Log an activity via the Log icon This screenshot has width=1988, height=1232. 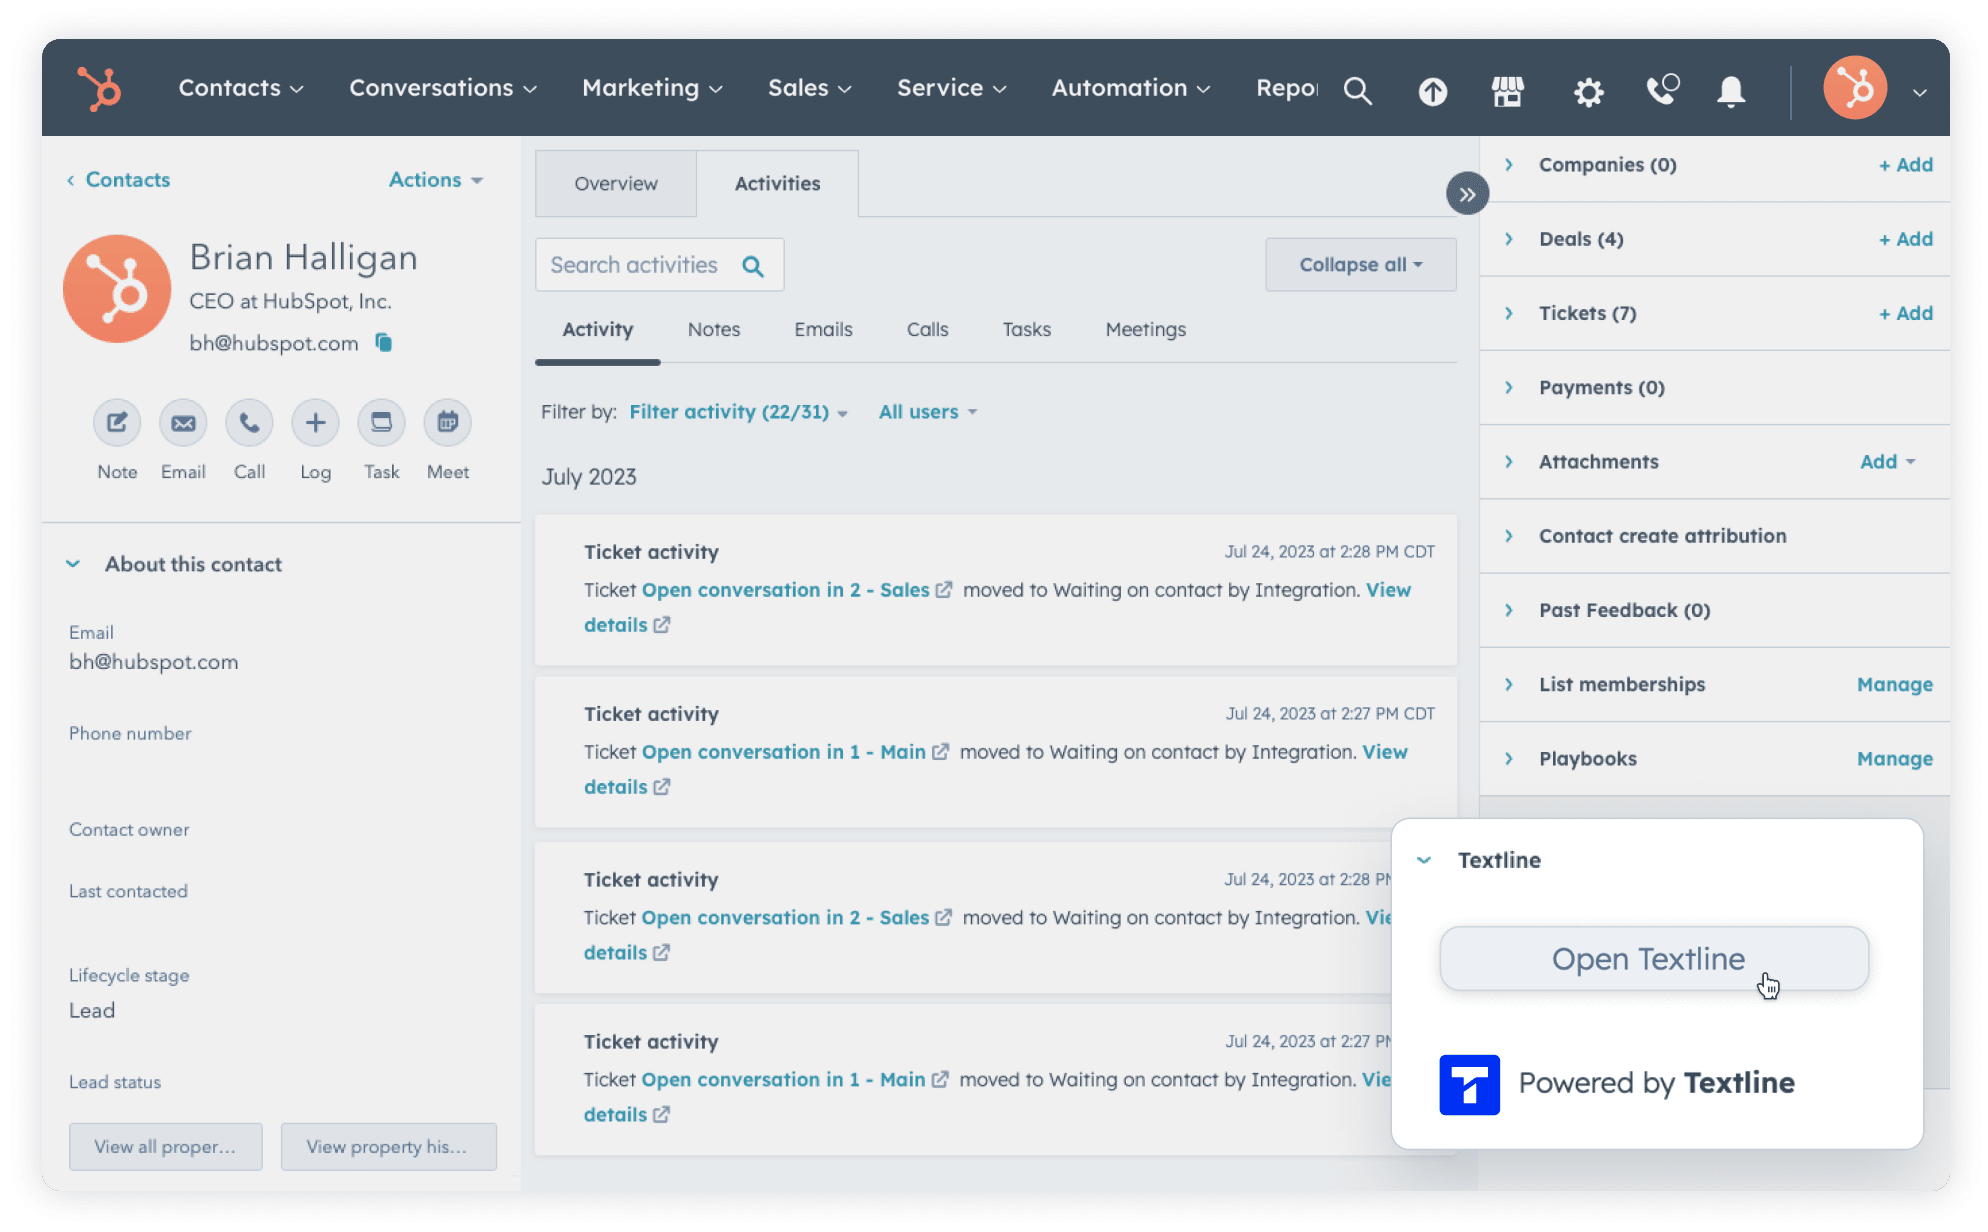click(315, 422)
